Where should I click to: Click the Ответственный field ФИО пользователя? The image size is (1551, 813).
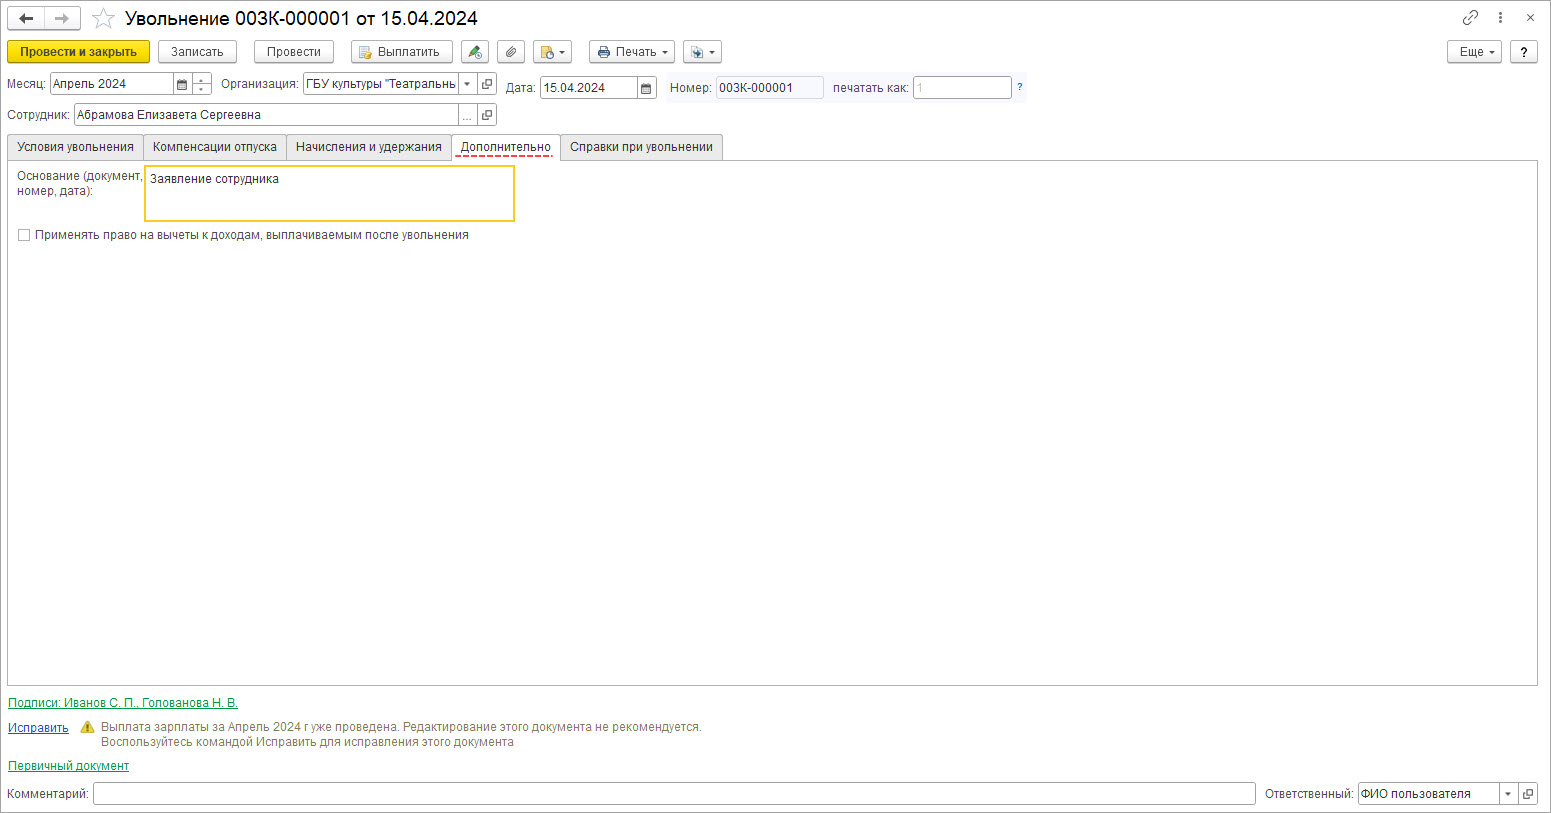1428,794
